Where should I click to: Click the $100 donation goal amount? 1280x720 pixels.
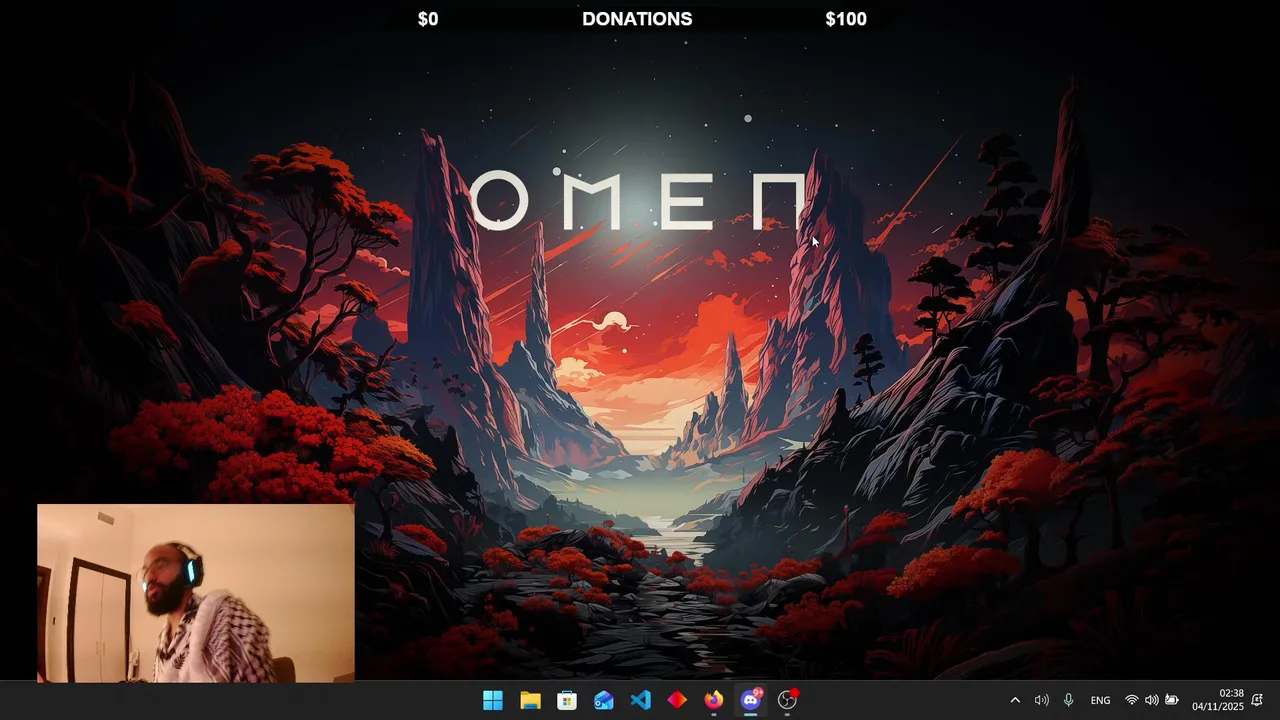(846, 19)
